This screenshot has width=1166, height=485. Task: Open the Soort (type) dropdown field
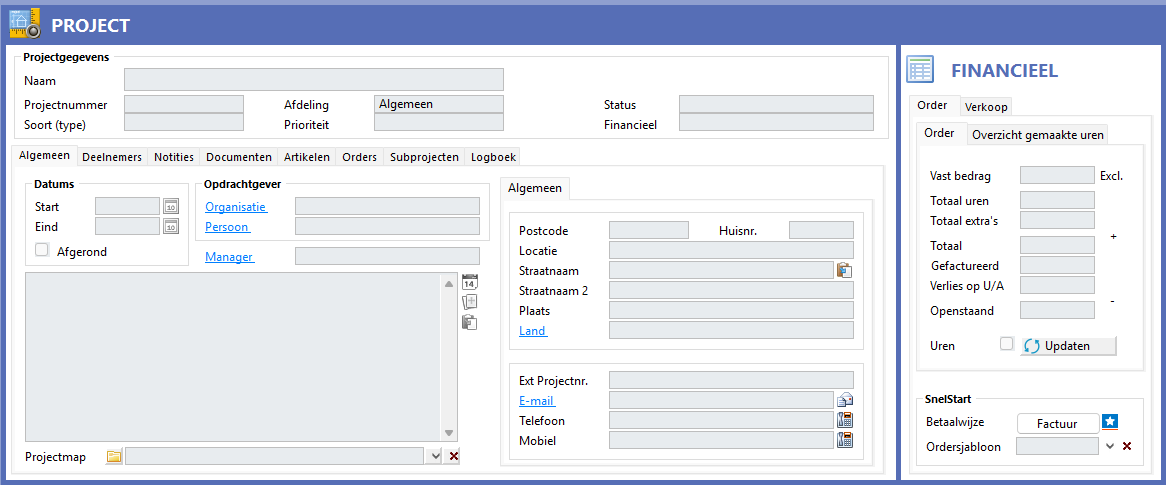(x=184, y=123)
